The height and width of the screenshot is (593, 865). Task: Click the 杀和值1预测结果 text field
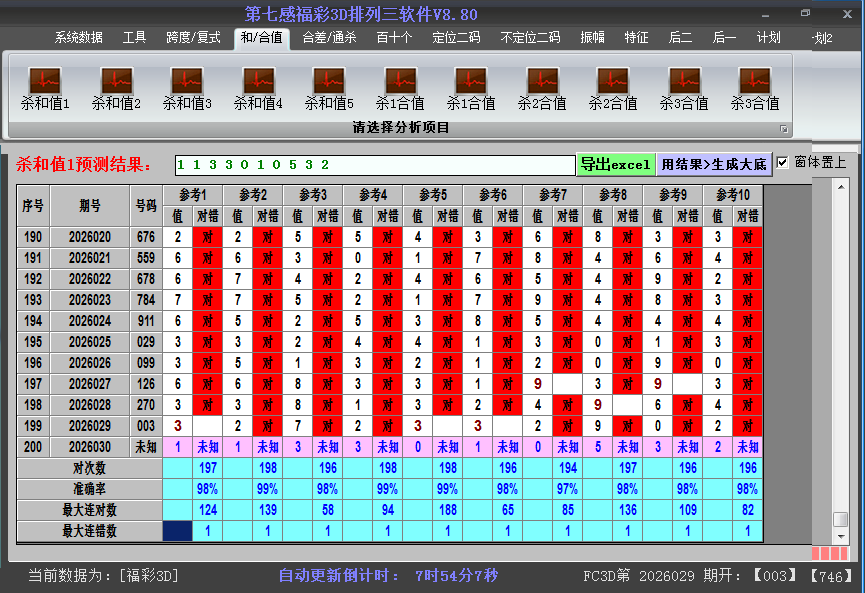(x=374, y=164)
